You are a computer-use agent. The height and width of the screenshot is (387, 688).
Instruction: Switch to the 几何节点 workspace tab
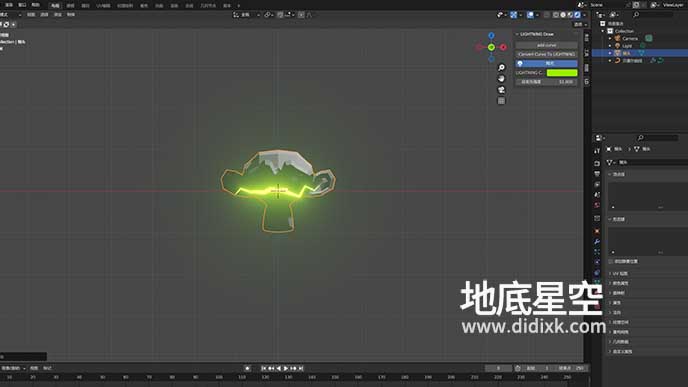pos(208,6)
